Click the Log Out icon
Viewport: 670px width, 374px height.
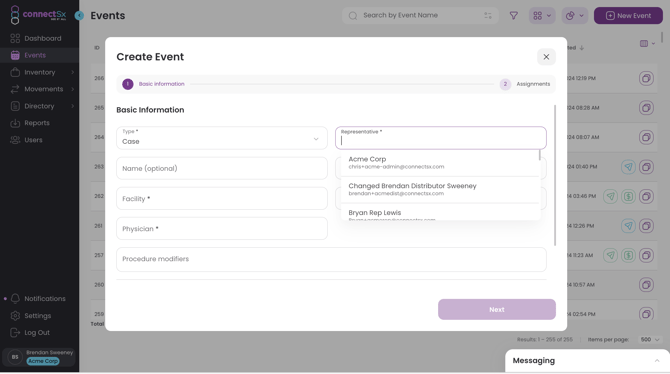[x=15, y=333]
